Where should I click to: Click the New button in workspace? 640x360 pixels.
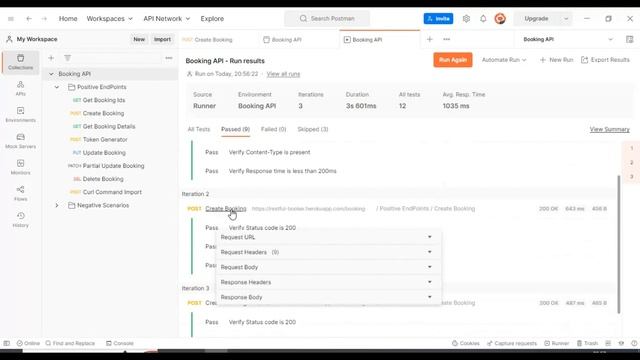[139, 39]
